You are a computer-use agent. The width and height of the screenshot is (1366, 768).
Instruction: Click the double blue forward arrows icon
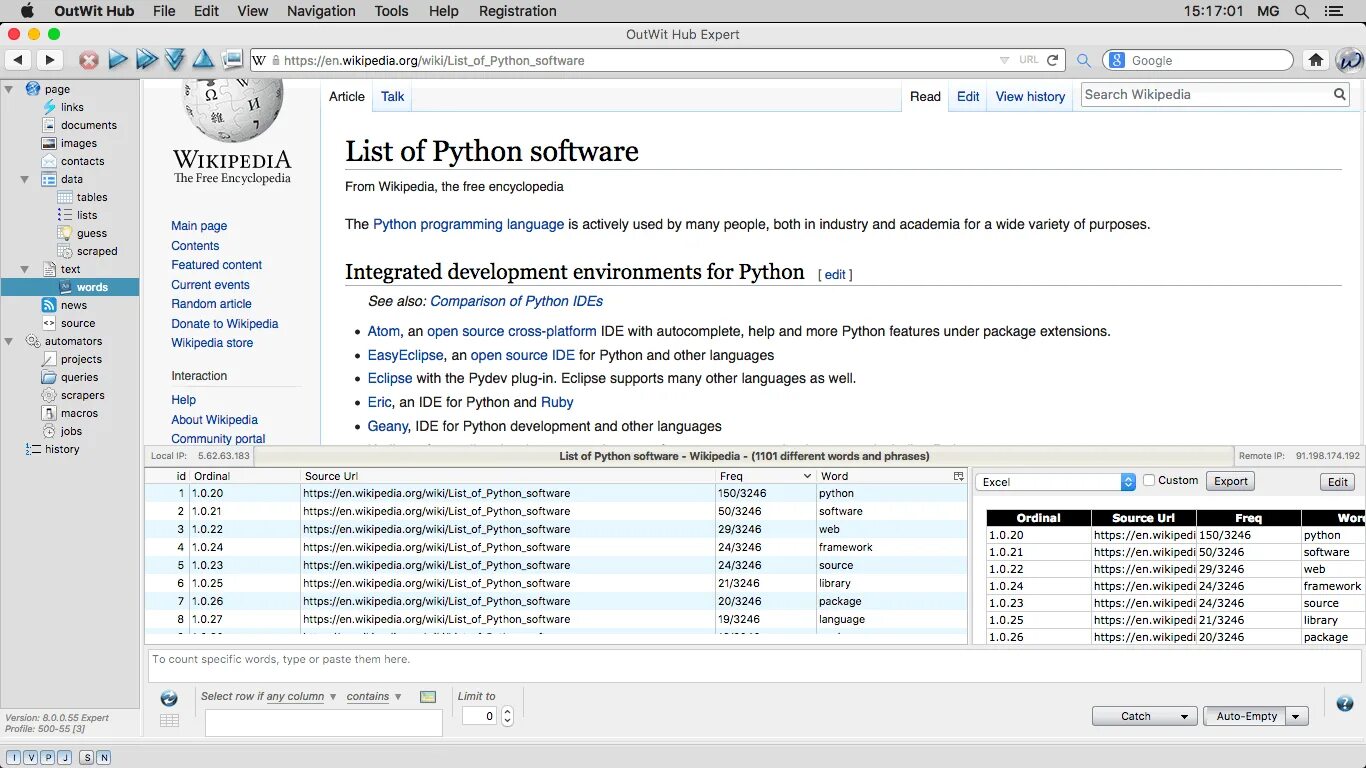(x=147, y=60)
